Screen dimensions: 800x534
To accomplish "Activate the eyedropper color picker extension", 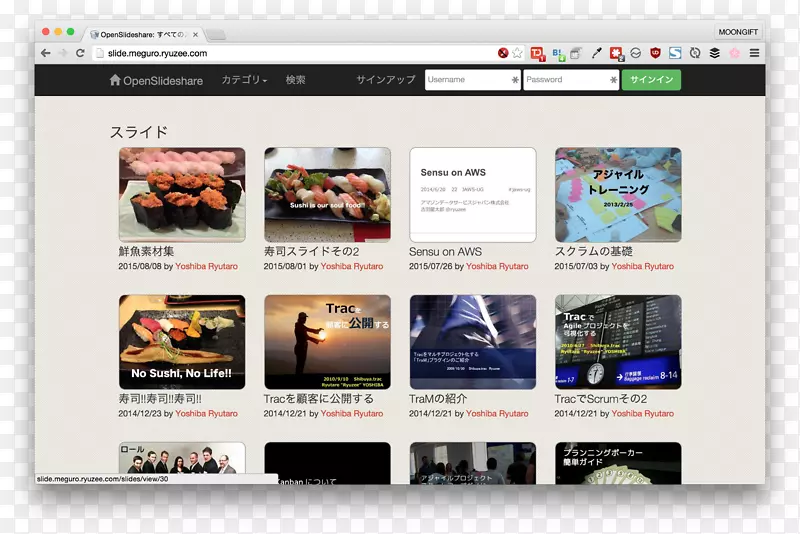I will click(x=596, y=53).
